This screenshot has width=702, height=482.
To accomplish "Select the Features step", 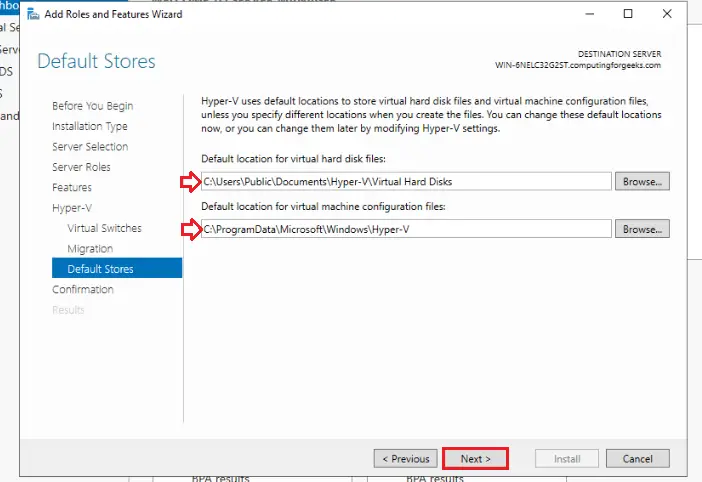I will click(x=72, y=188).
